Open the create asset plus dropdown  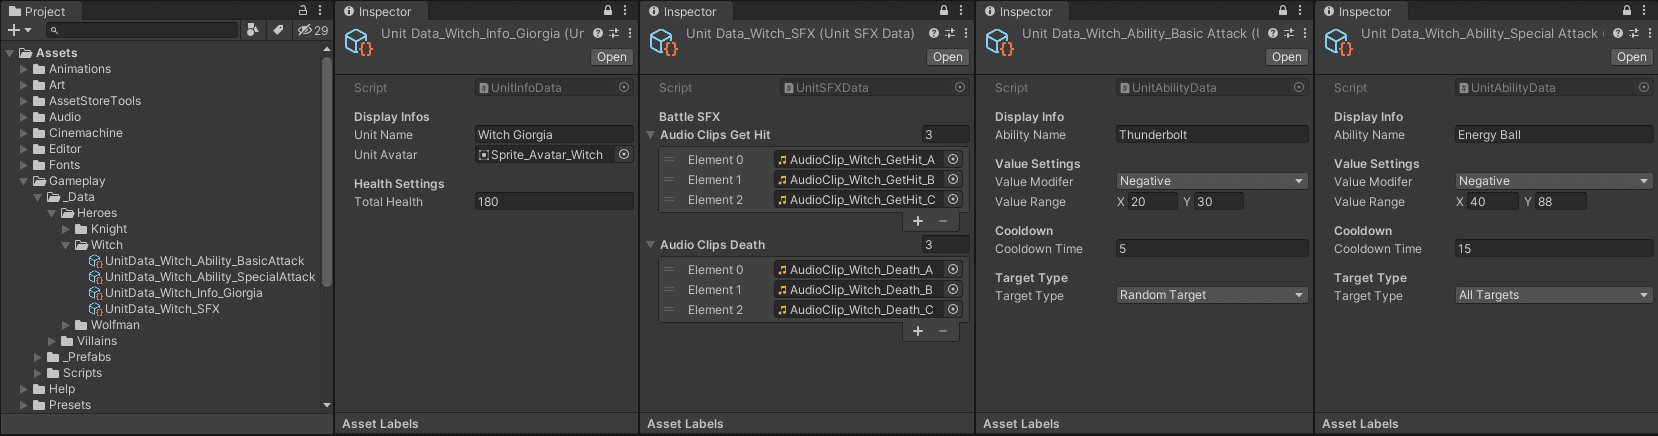point(19,30)
